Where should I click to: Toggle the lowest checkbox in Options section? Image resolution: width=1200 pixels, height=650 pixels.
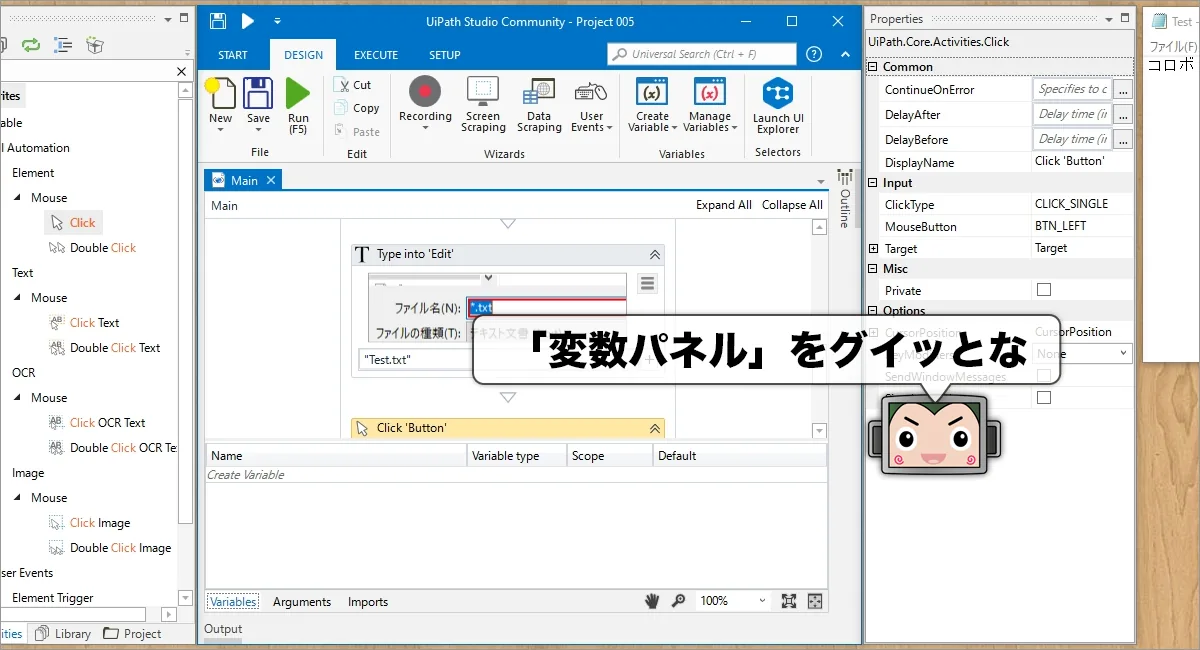[1044, 397]
